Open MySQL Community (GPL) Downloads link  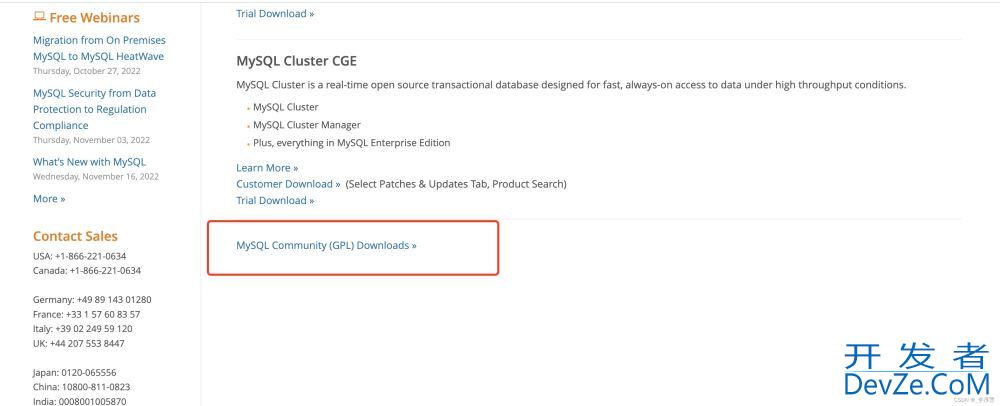pos(326,245)
